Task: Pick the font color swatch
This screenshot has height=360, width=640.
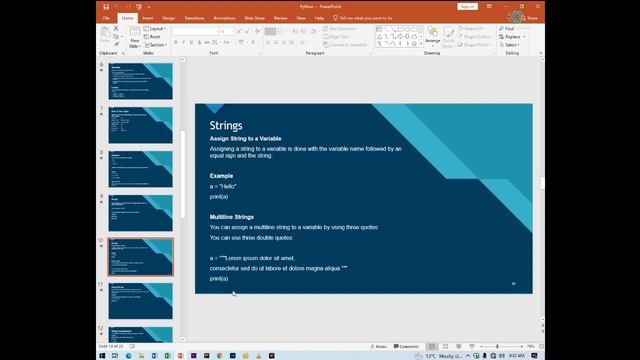Action: 253,42
